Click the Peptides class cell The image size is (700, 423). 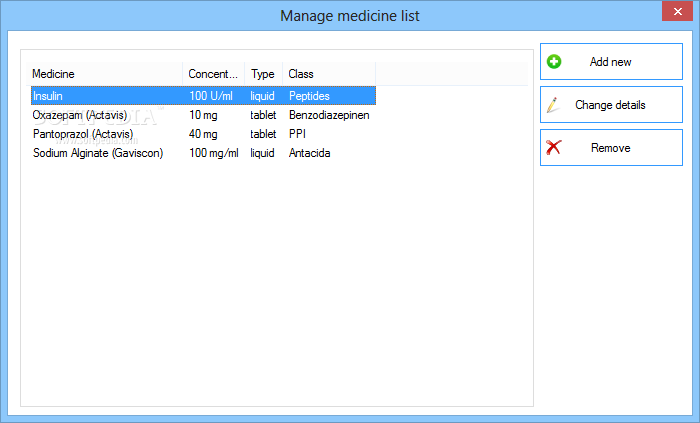click(309, 96)
